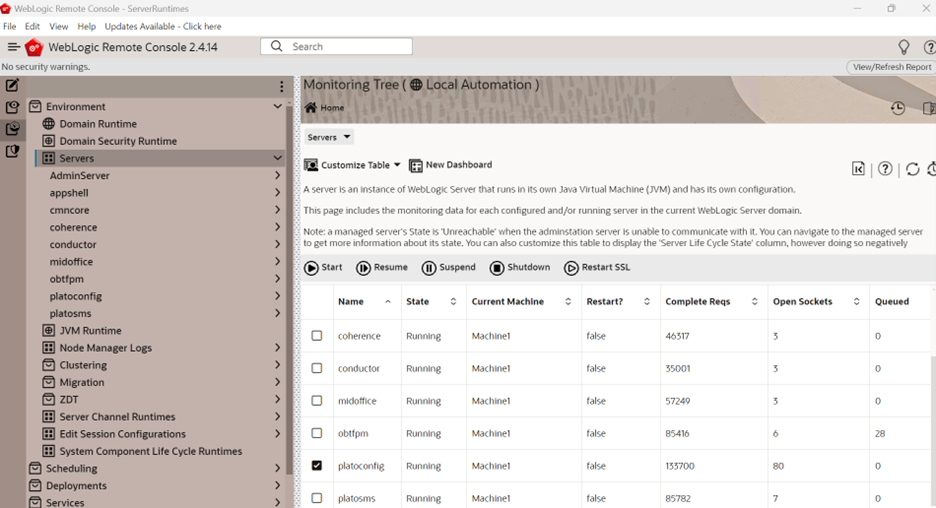Viewport: 936px width, 508px height.
Task: Click the View/Refresh Report button
Action: (891, 67)
